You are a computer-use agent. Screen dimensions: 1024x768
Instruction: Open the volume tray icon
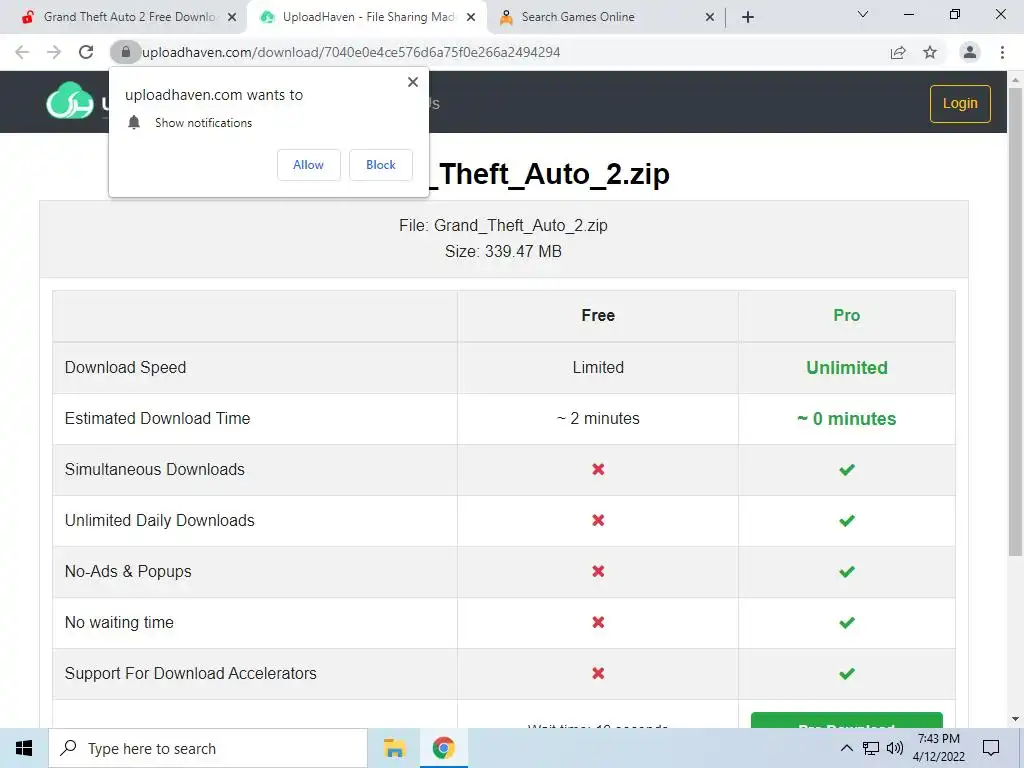[x=895, y=748]
